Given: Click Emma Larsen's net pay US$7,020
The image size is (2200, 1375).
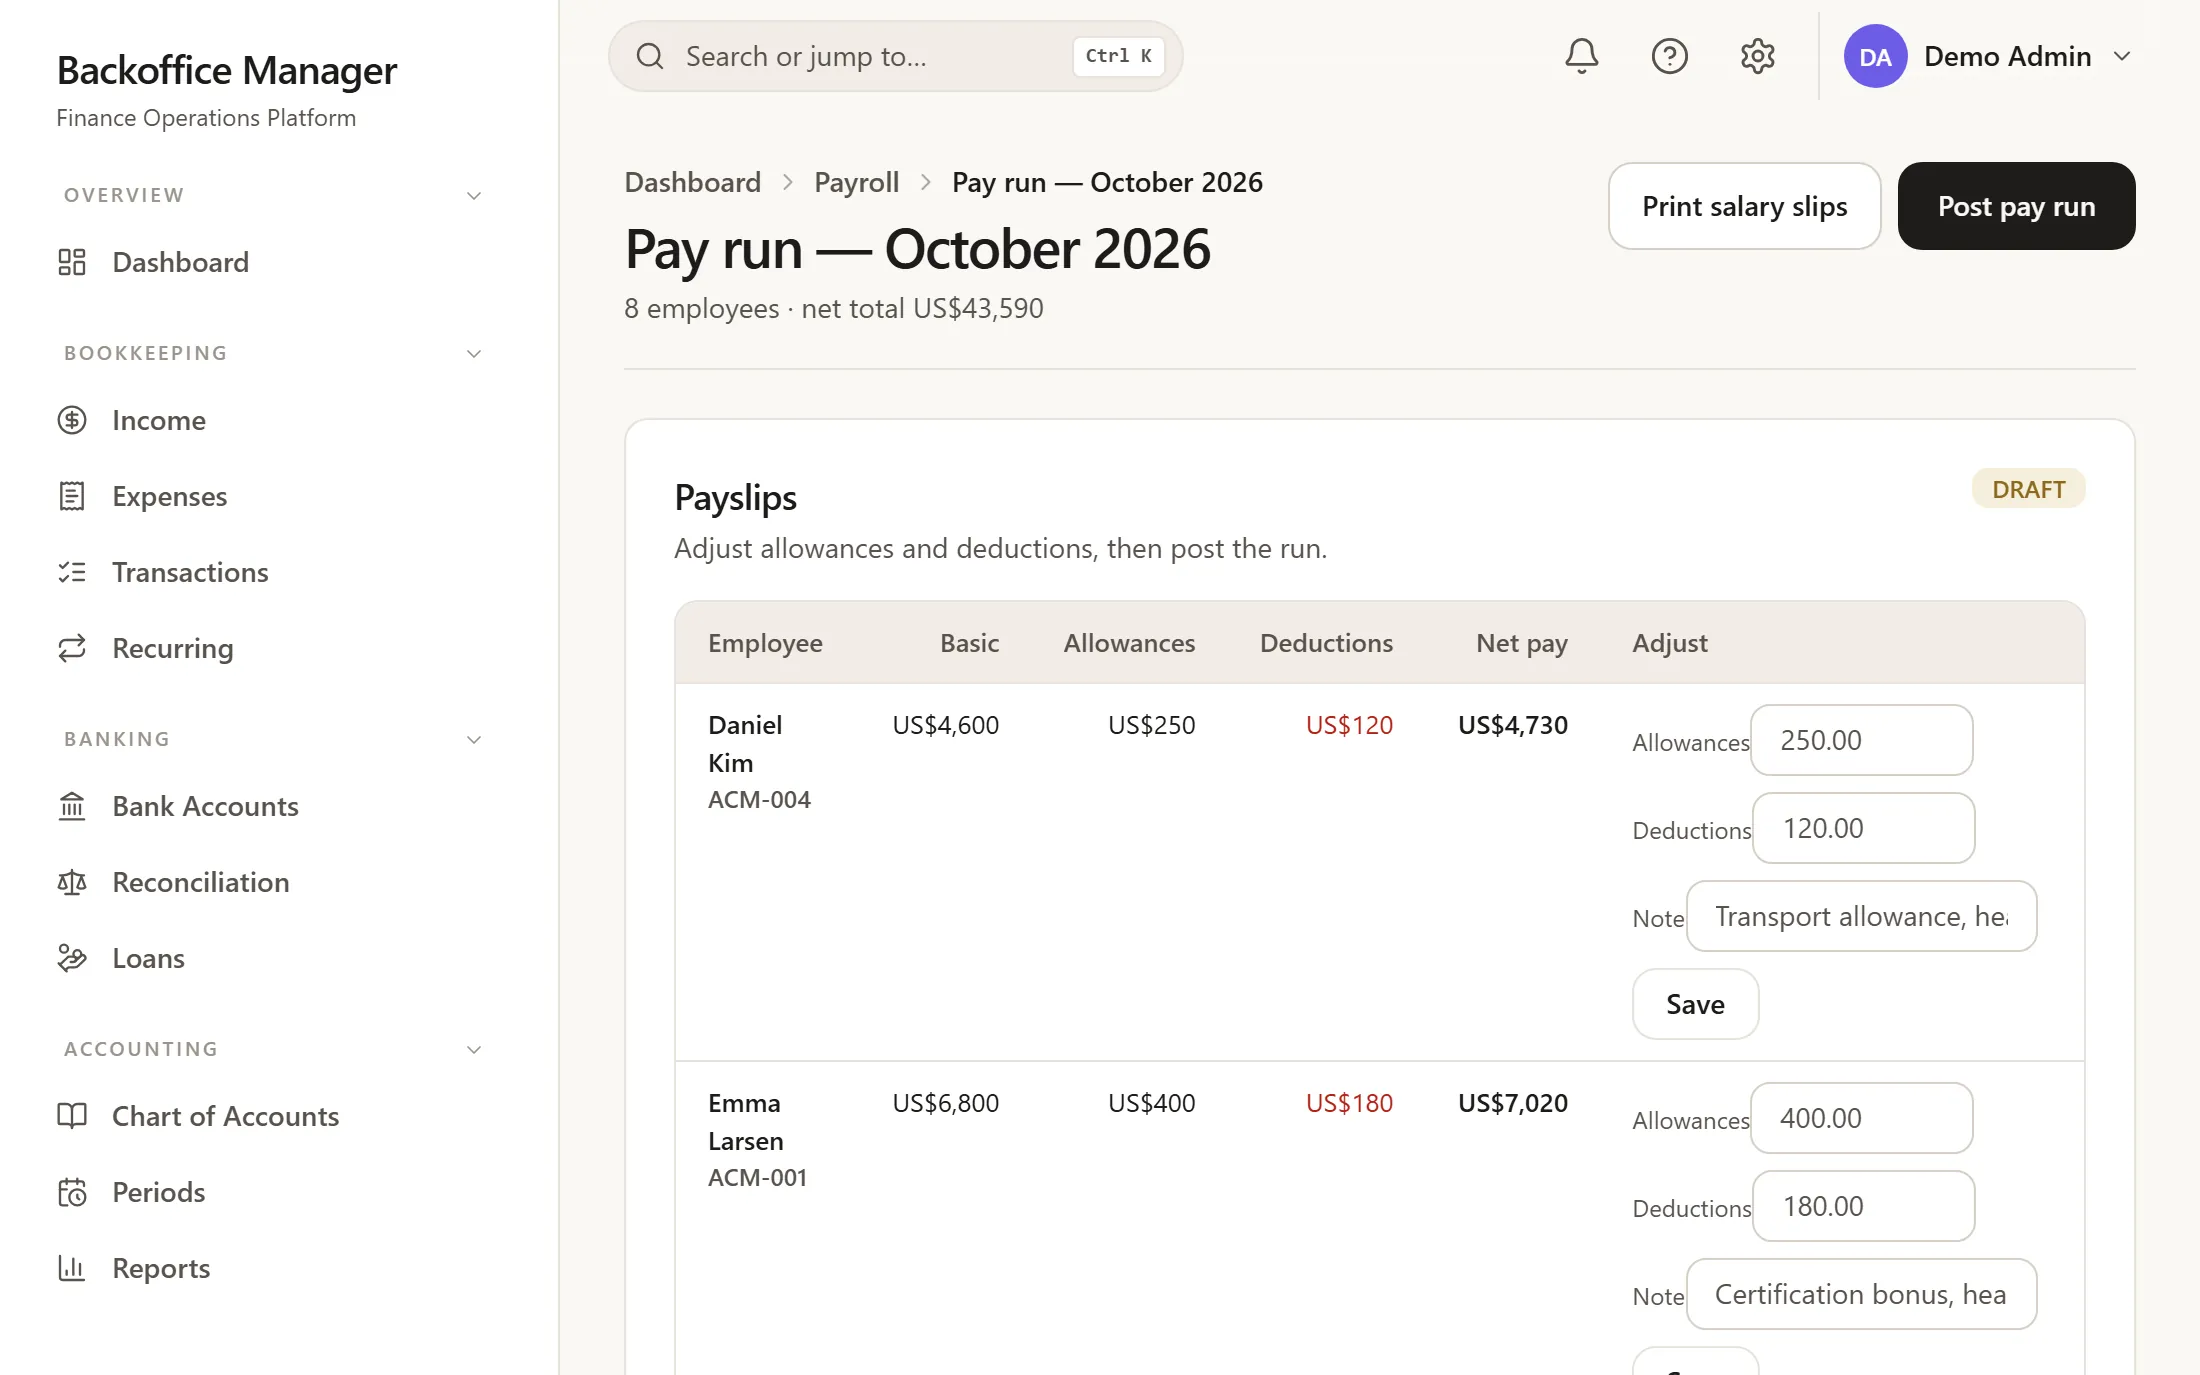Looking at the screenshot, I should [x=1512, y=1103].
